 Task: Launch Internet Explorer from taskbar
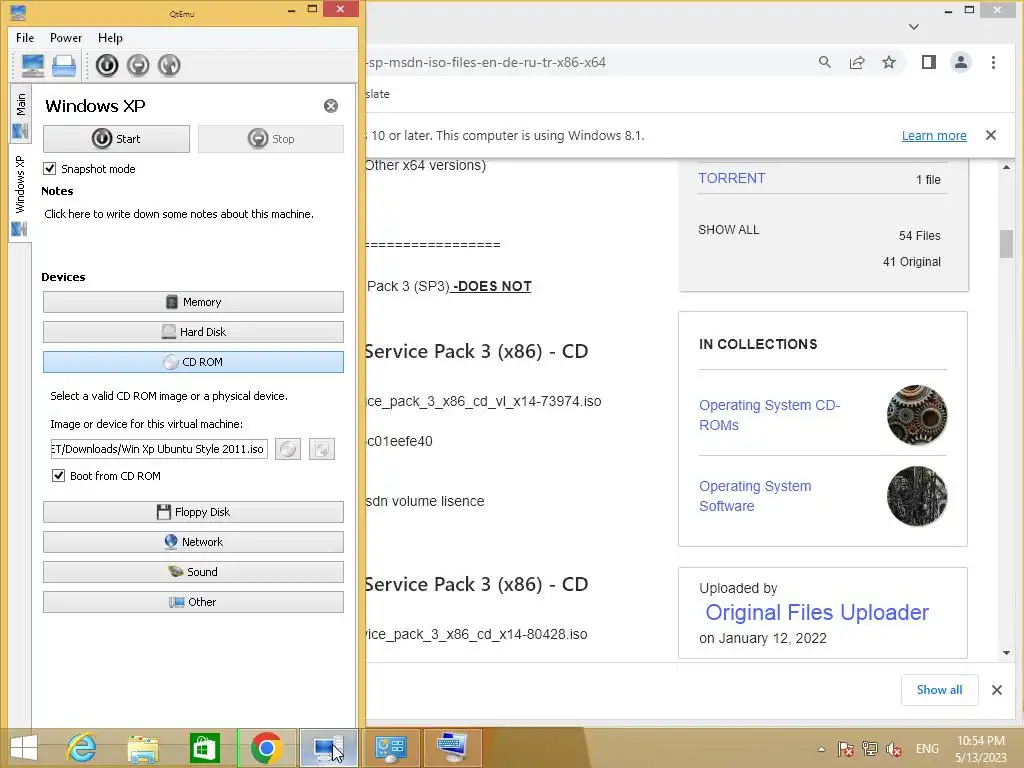[82, 748]
